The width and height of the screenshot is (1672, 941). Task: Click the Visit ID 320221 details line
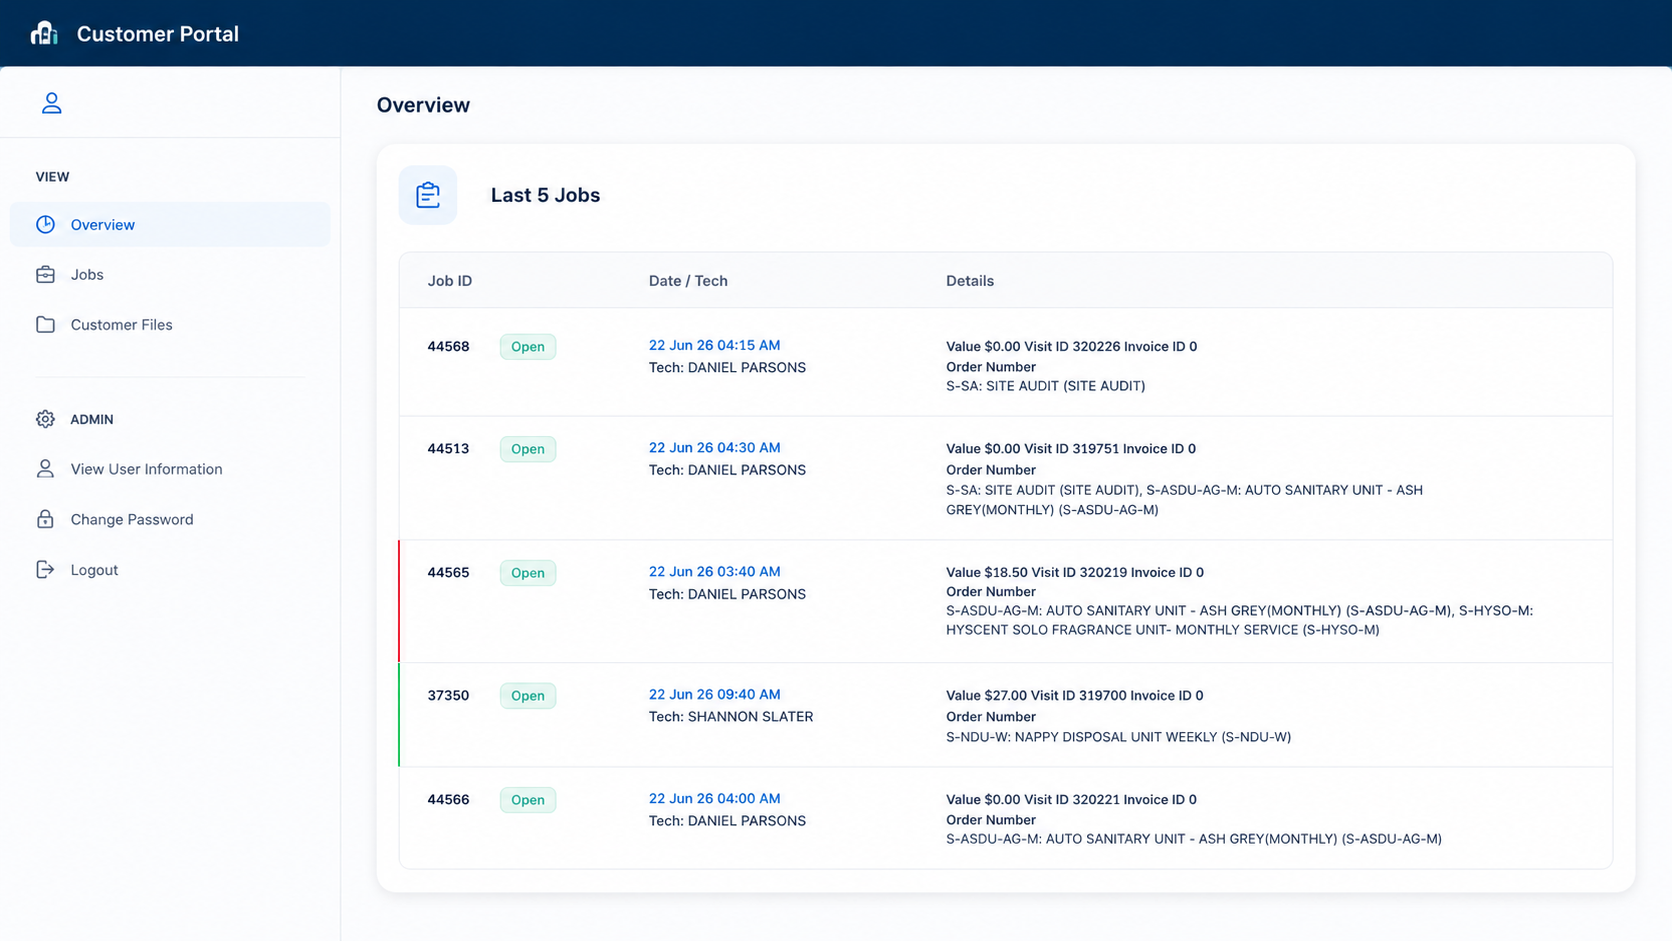[1072, 800]
